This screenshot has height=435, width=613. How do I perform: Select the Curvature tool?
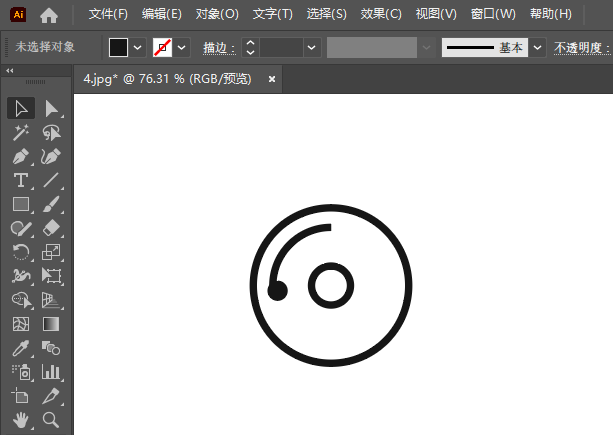click(x=51, y=157)
